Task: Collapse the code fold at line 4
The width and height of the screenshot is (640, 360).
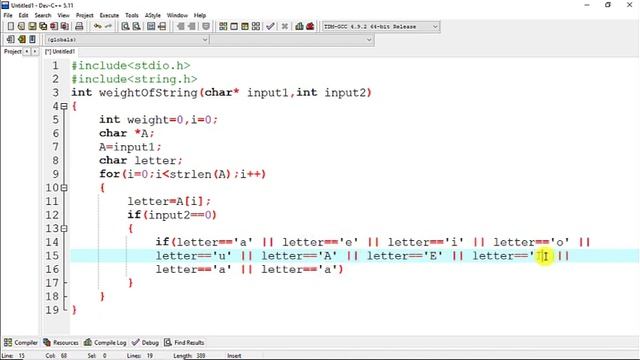Action: (x=64, y=107)
